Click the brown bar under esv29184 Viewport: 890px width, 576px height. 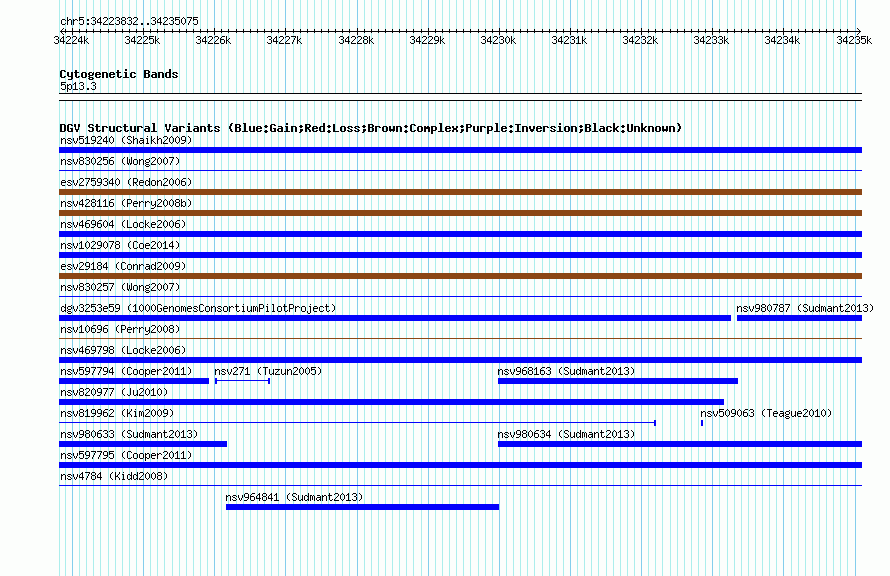click(x=460, y=276)
